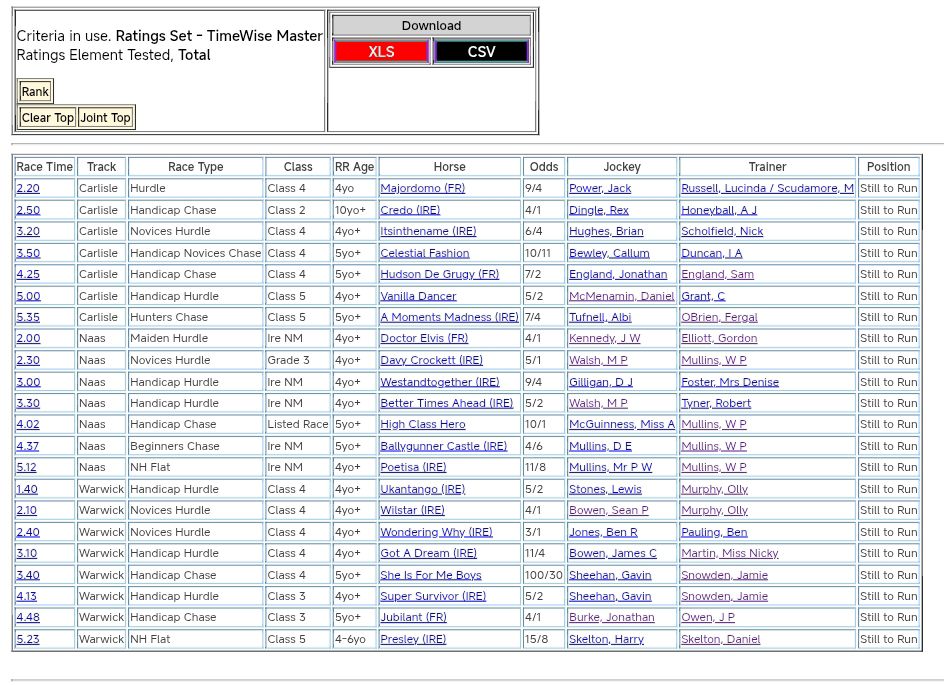The image size is (944, 685).
Task: Open horse link Majordomo (FR)
Action: click(x=422, y=188)
